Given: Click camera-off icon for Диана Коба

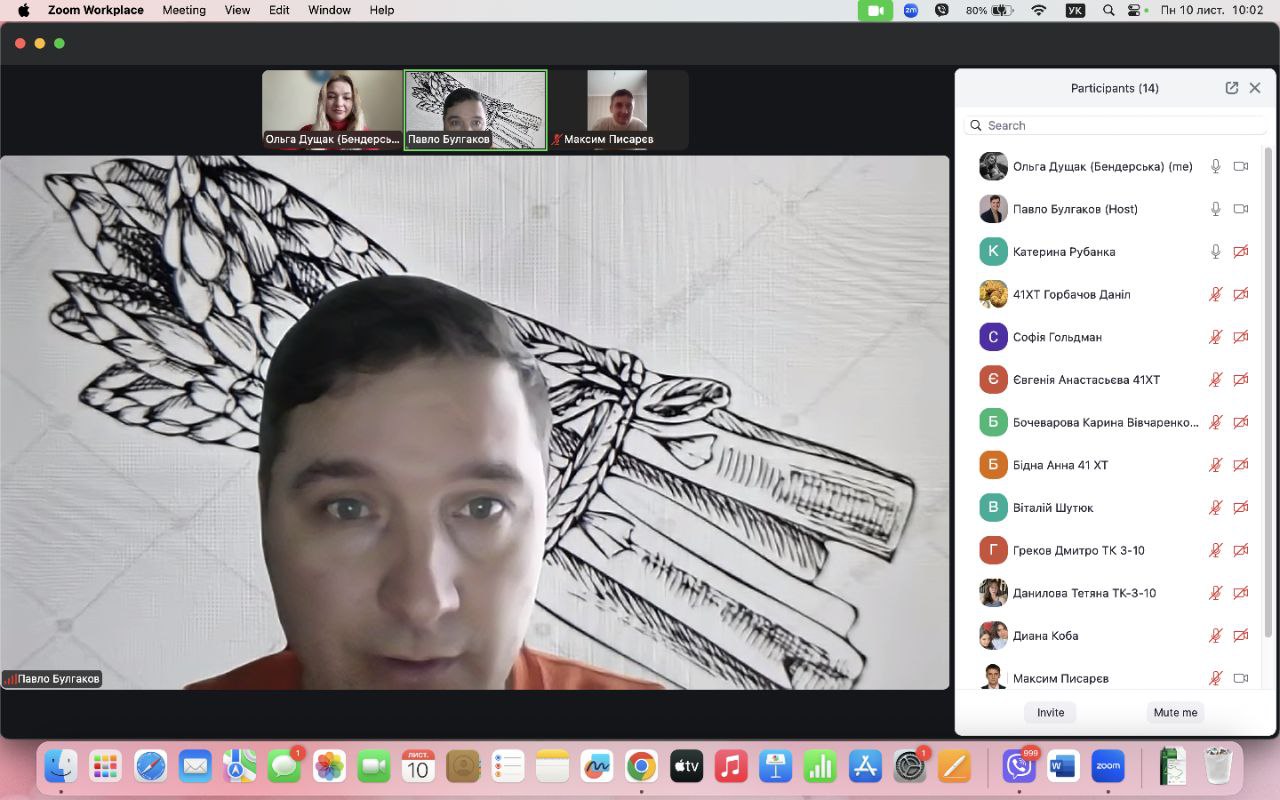Looking at the screenshot, I should [1241, 636].
